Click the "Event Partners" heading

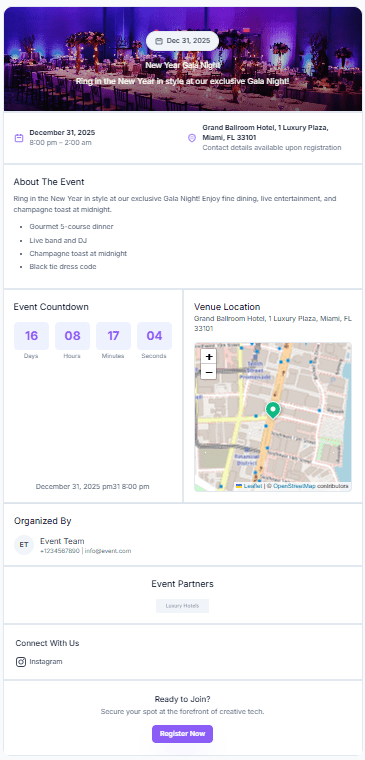tap(182, 584)
